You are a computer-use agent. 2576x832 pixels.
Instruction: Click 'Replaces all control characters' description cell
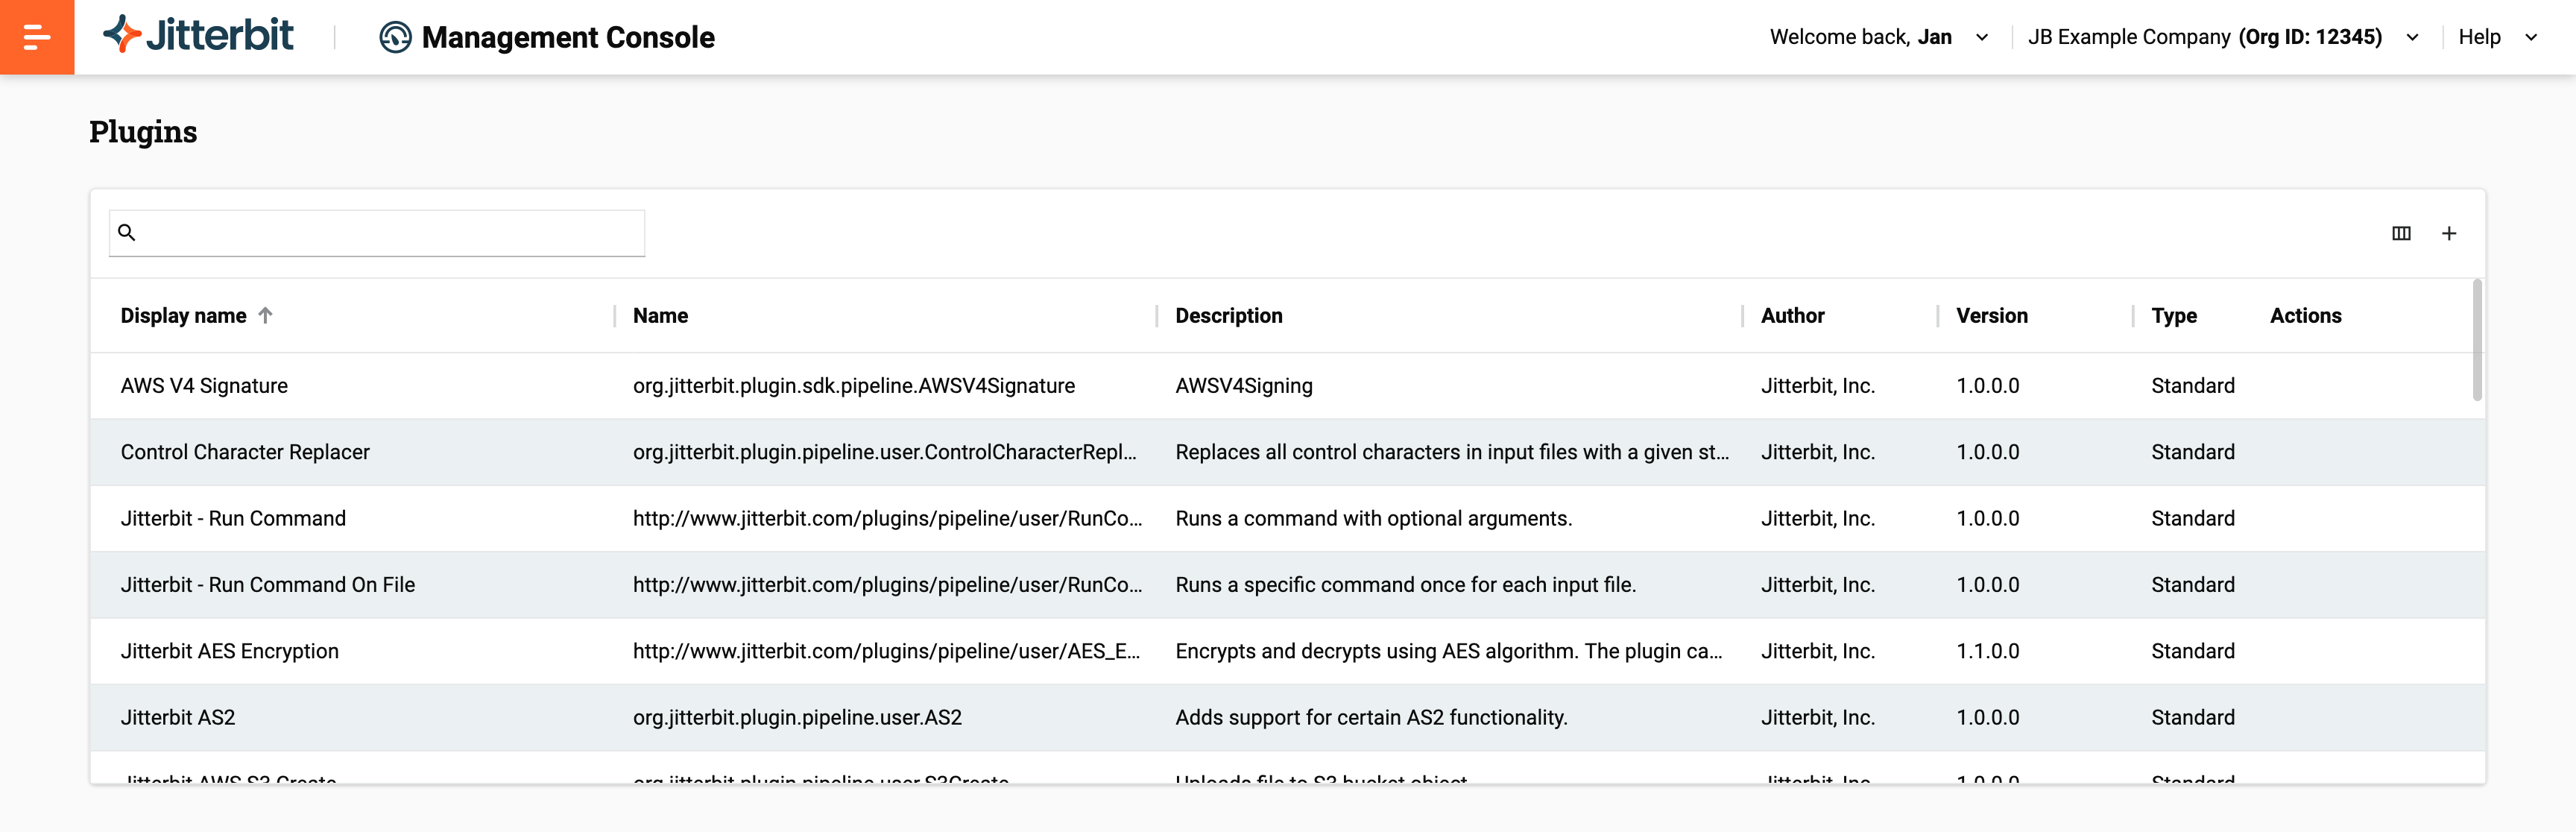tap(1451, 452)
